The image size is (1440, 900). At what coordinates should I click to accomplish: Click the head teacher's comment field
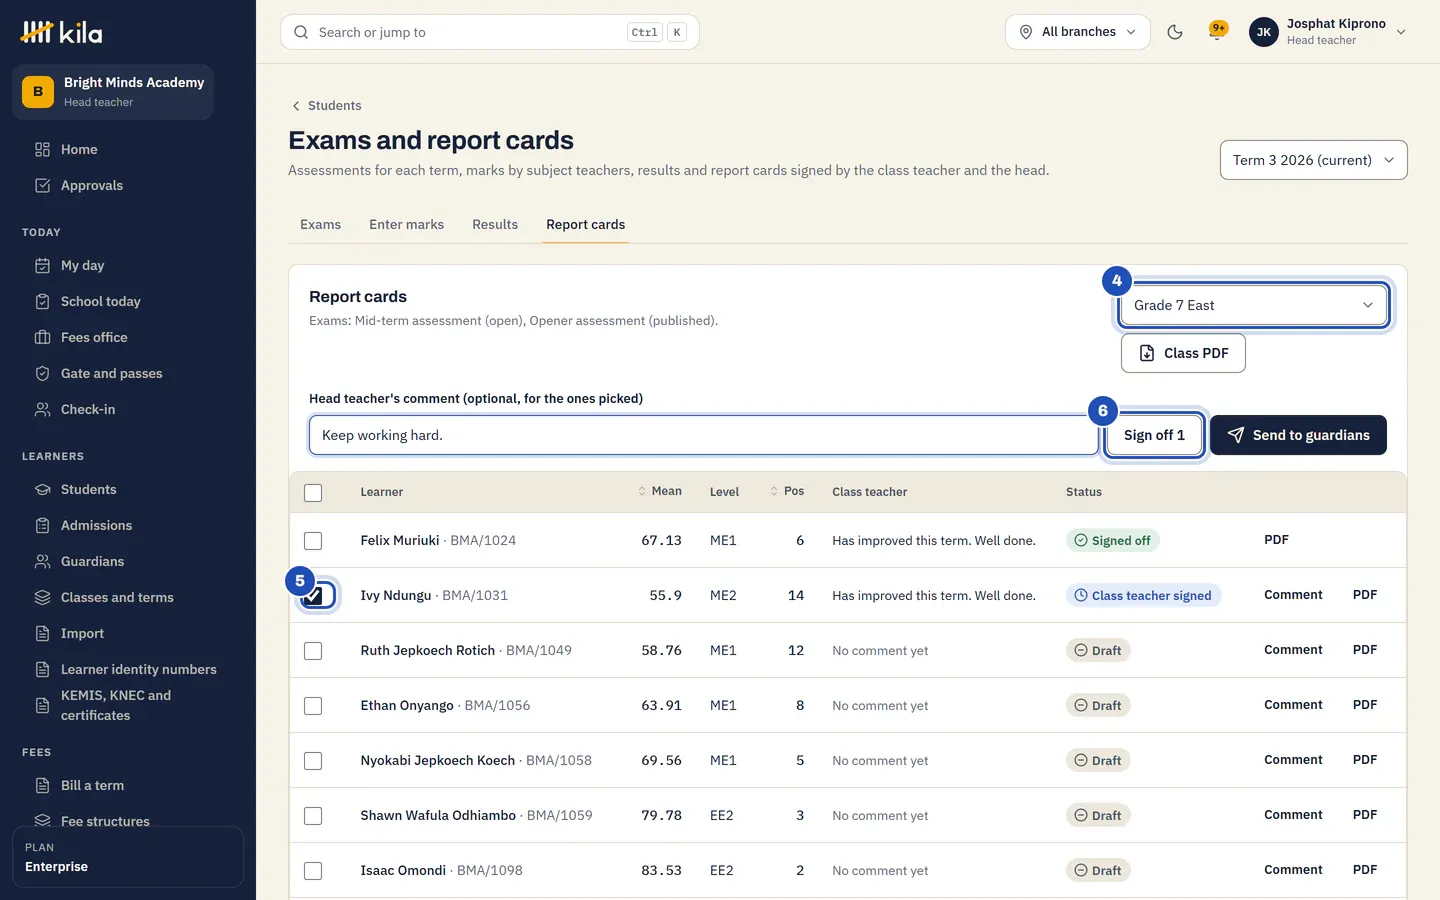pos(703,436)
